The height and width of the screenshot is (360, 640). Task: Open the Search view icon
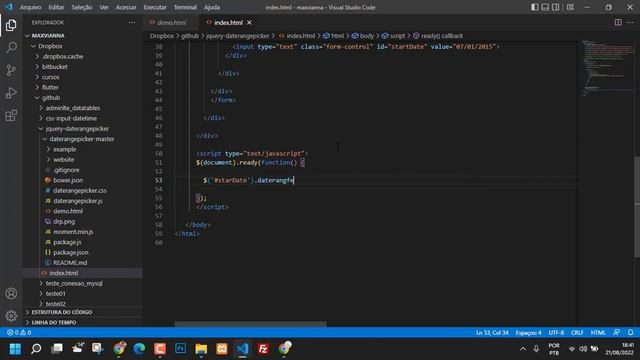[11, 47]
